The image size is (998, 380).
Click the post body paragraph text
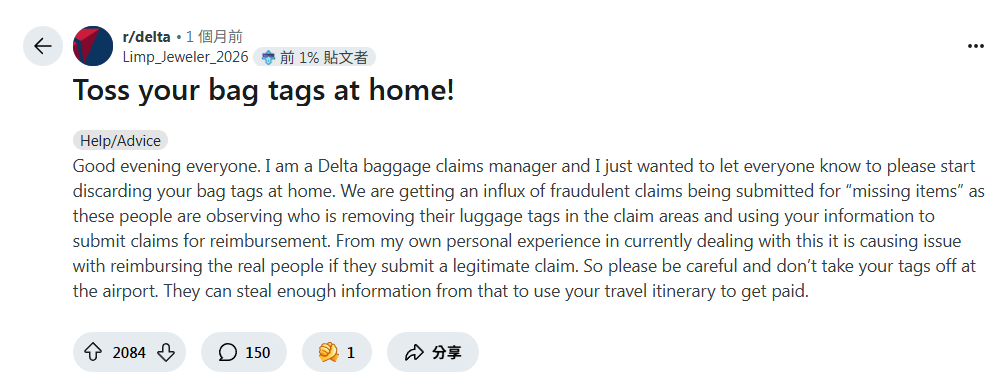coord(524,229)
